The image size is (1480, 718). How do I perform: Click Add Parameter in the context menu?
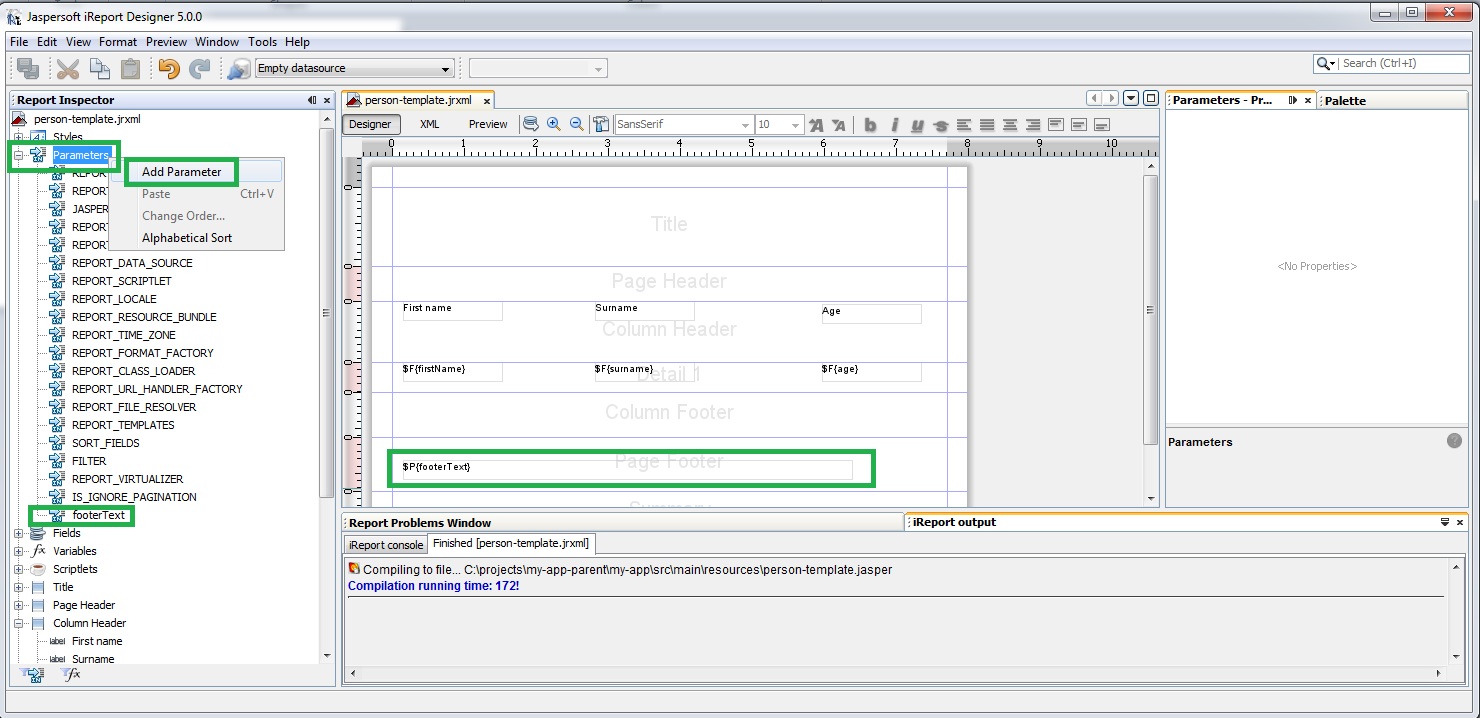click(181, 171)
